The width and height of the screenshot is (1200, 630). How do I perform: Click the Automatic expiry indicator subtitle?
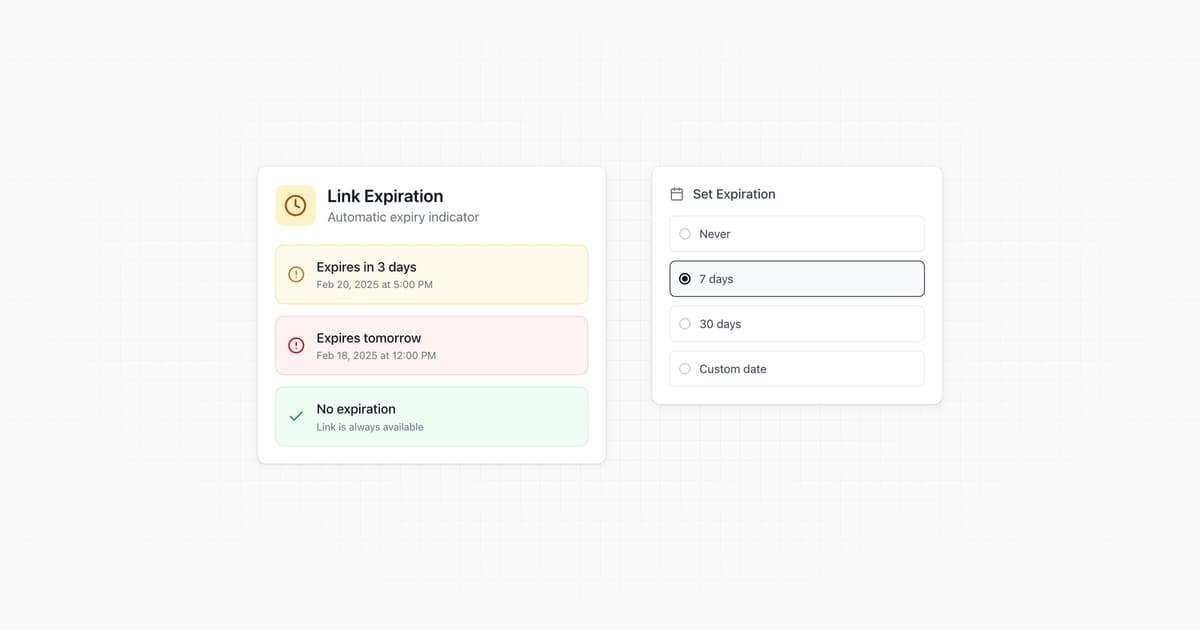point(403,217)
